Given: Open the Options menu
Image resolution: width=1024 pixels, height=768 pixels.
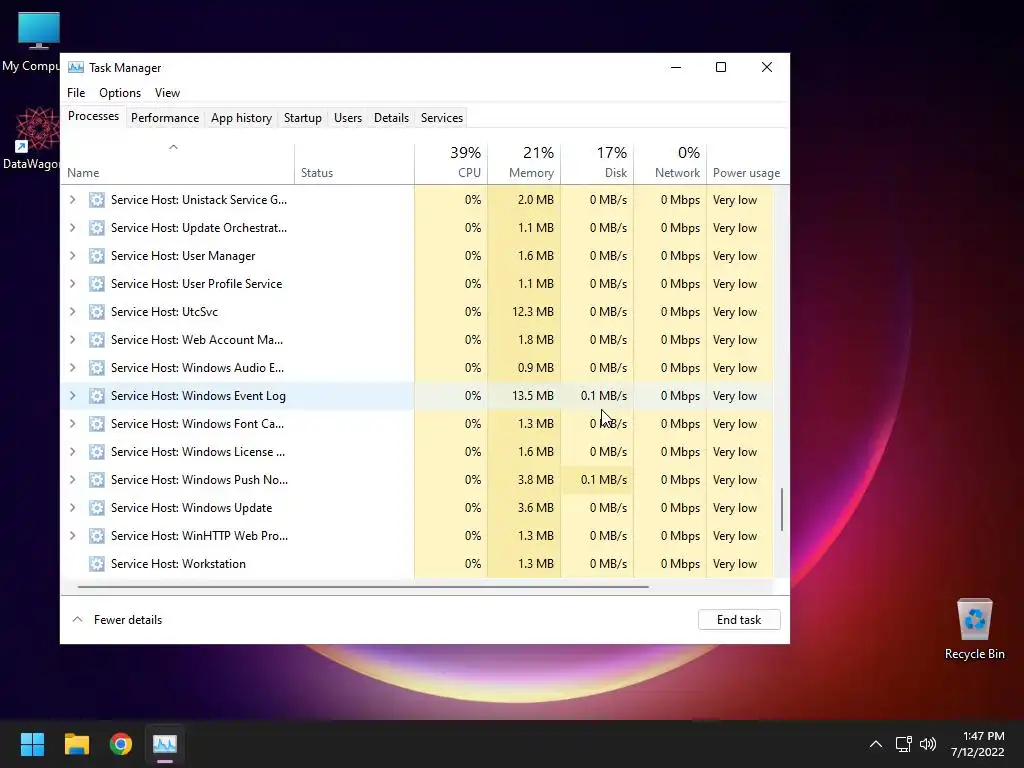Looking at the screenshot, I should (x=120, y=93).
